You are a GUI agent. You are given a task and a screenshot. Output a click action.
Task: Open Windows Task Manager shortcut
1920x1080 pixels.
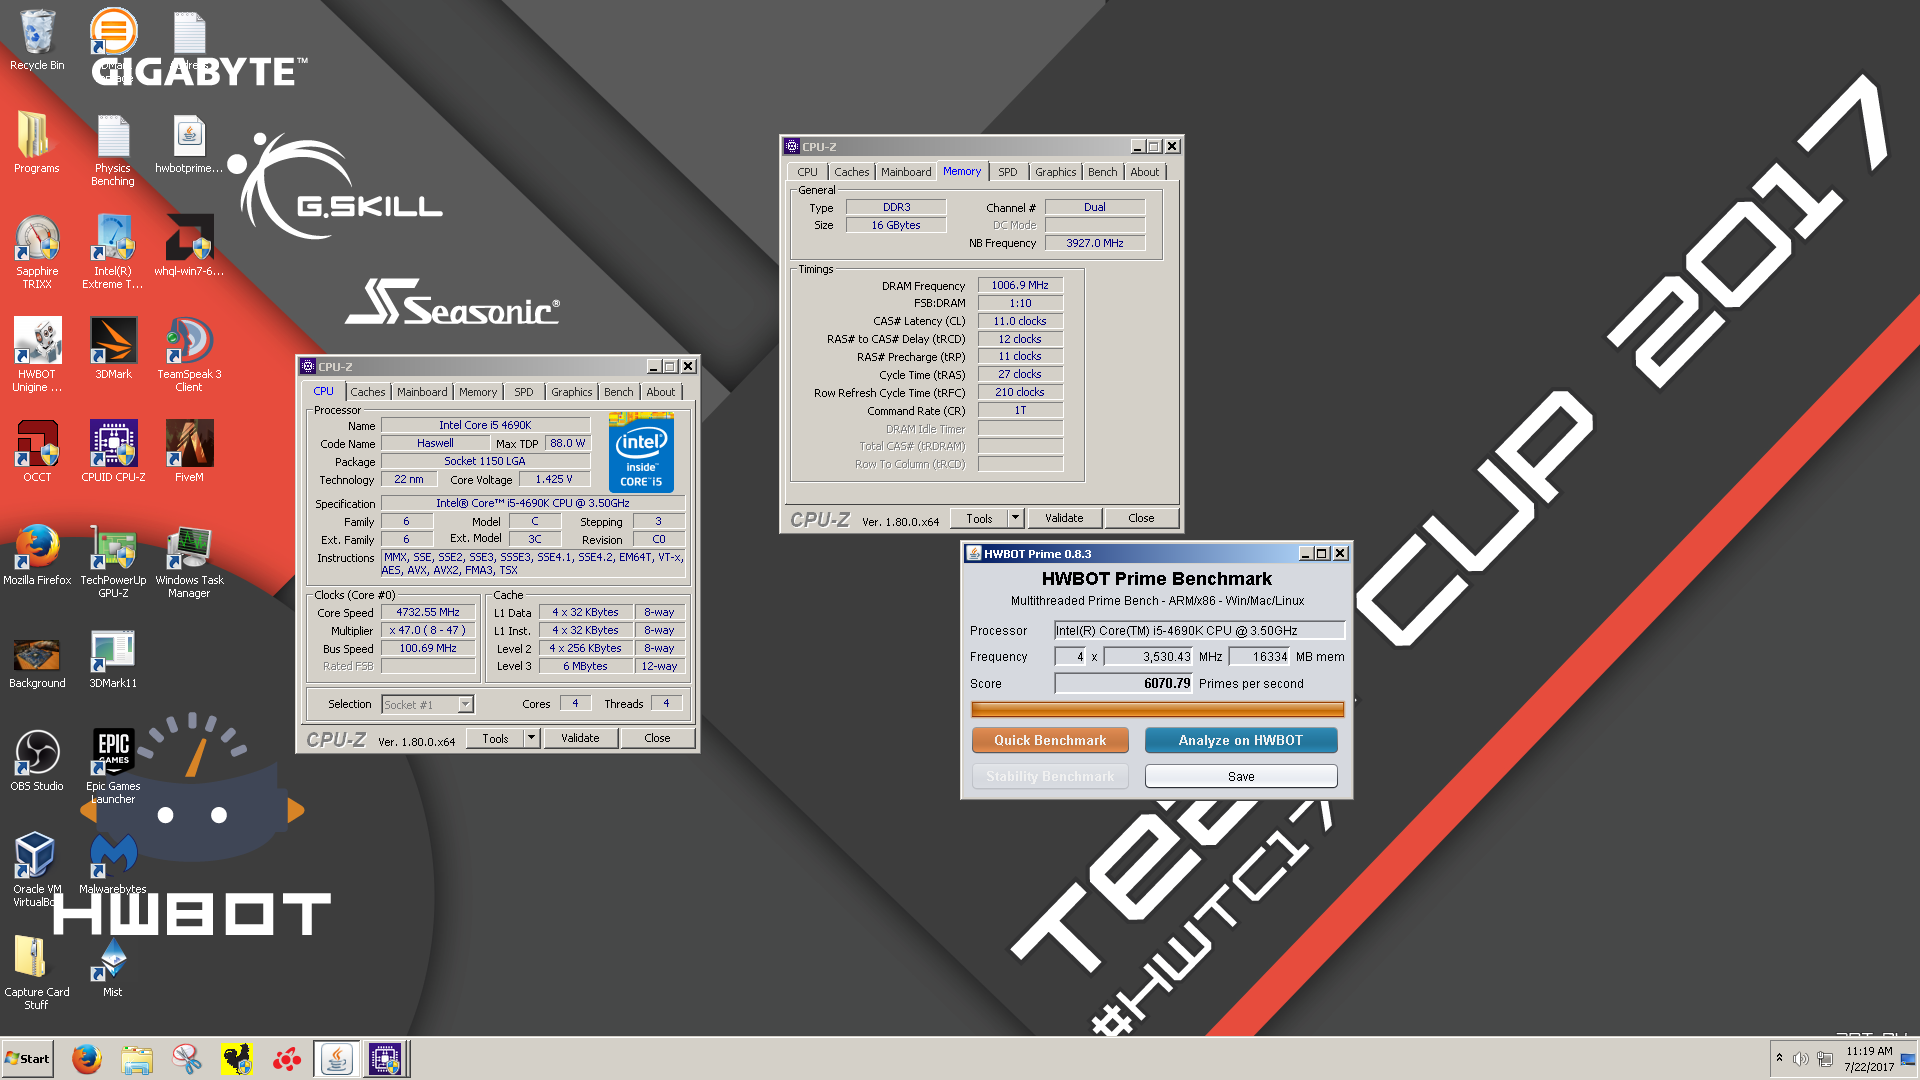(189, 561)
